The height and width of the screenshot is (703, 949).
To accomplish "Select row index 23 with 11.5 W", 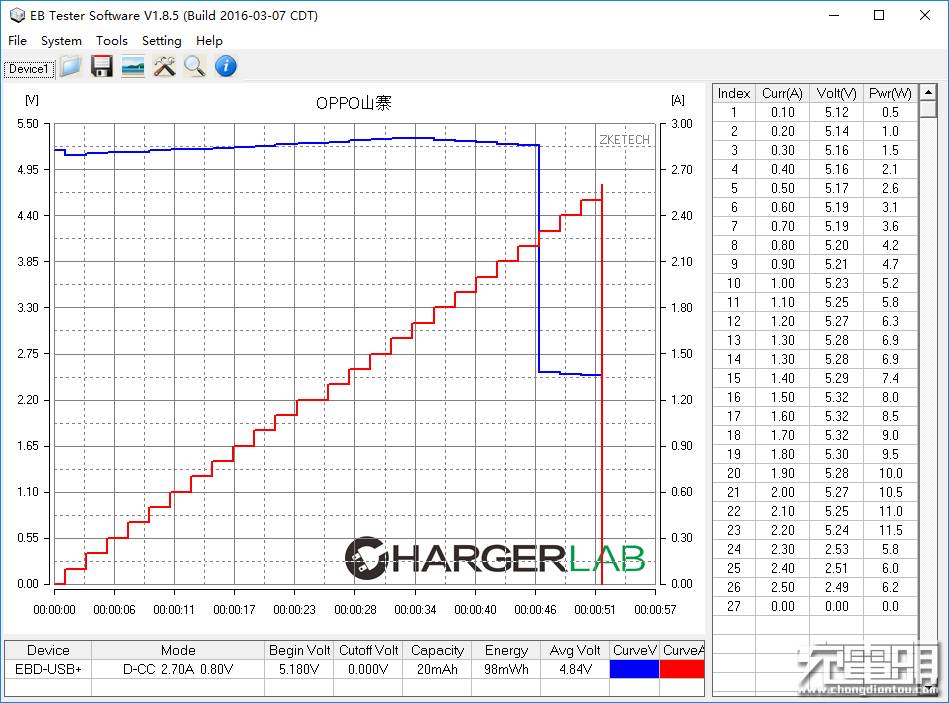I will (815, 530).
